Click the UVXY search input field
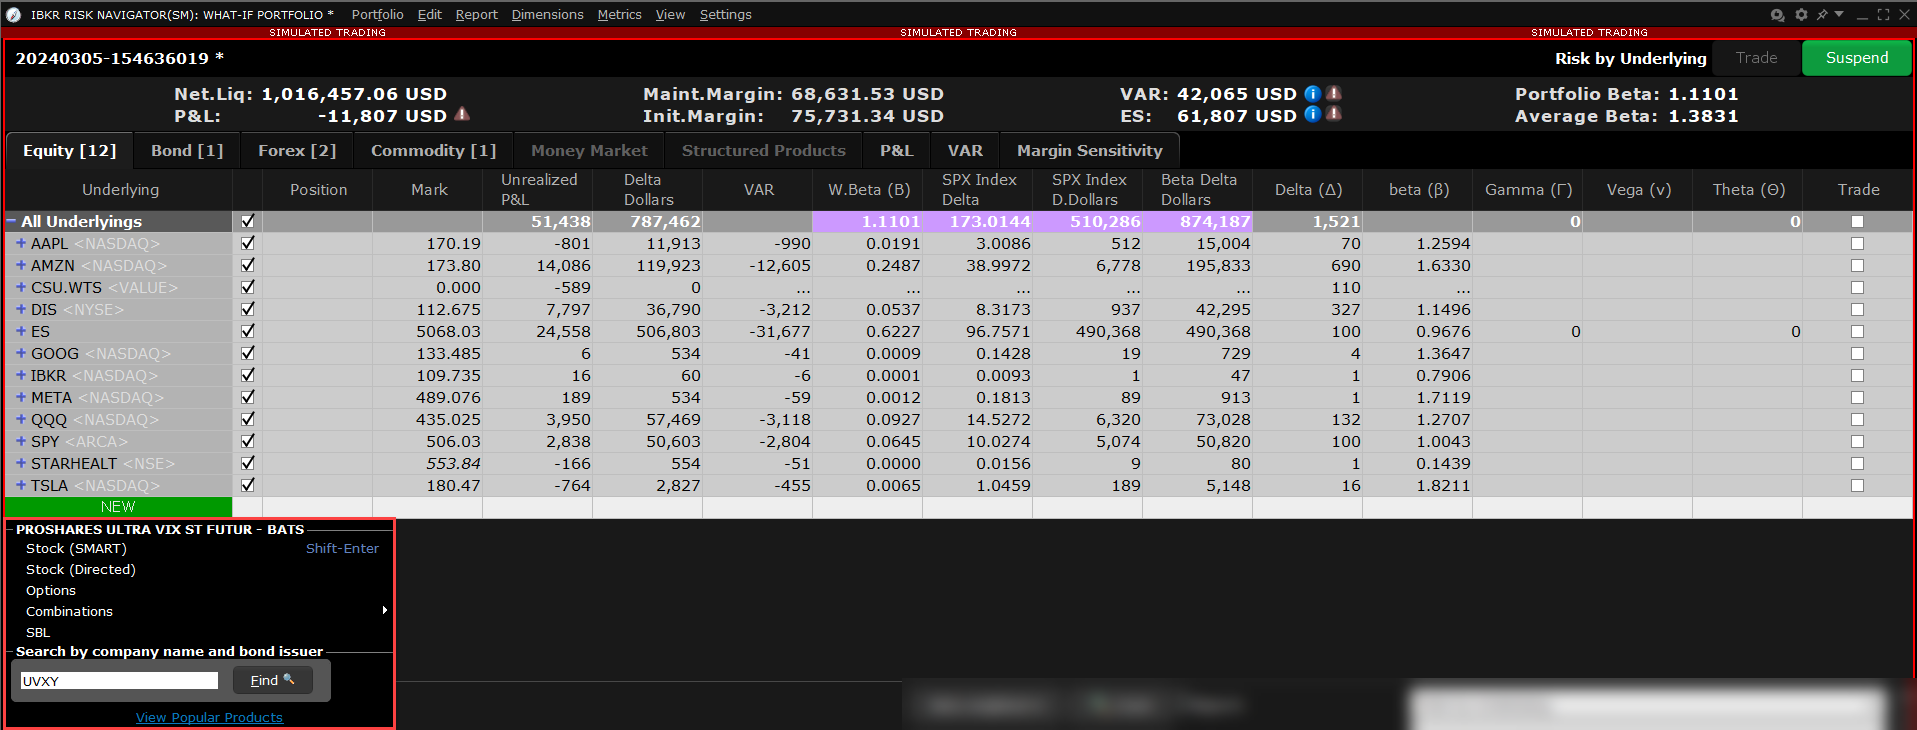This screenshot has height=730, width=1917. (x=119, y=681)
